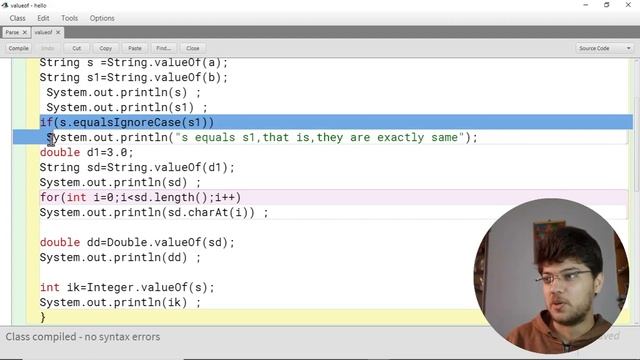This screenshot has height=360, width=640.
Task: Click the BlueJ app icon in title bar
Action: point(5,5)
